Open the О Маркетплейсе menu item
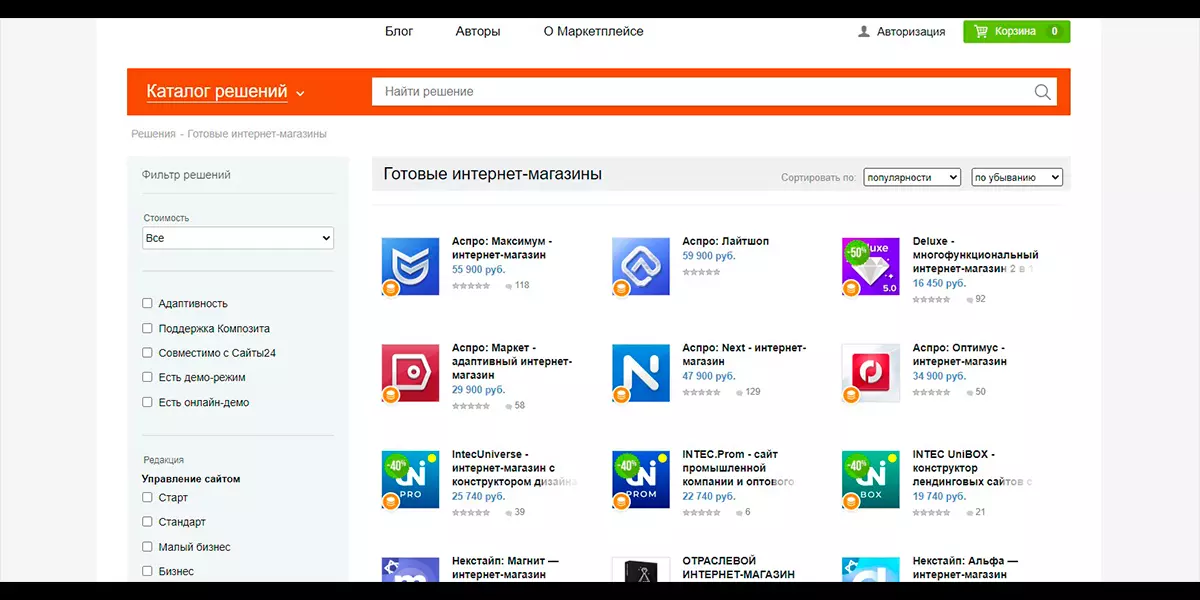This screenshot has width=1200, height=600. (594, 31)
